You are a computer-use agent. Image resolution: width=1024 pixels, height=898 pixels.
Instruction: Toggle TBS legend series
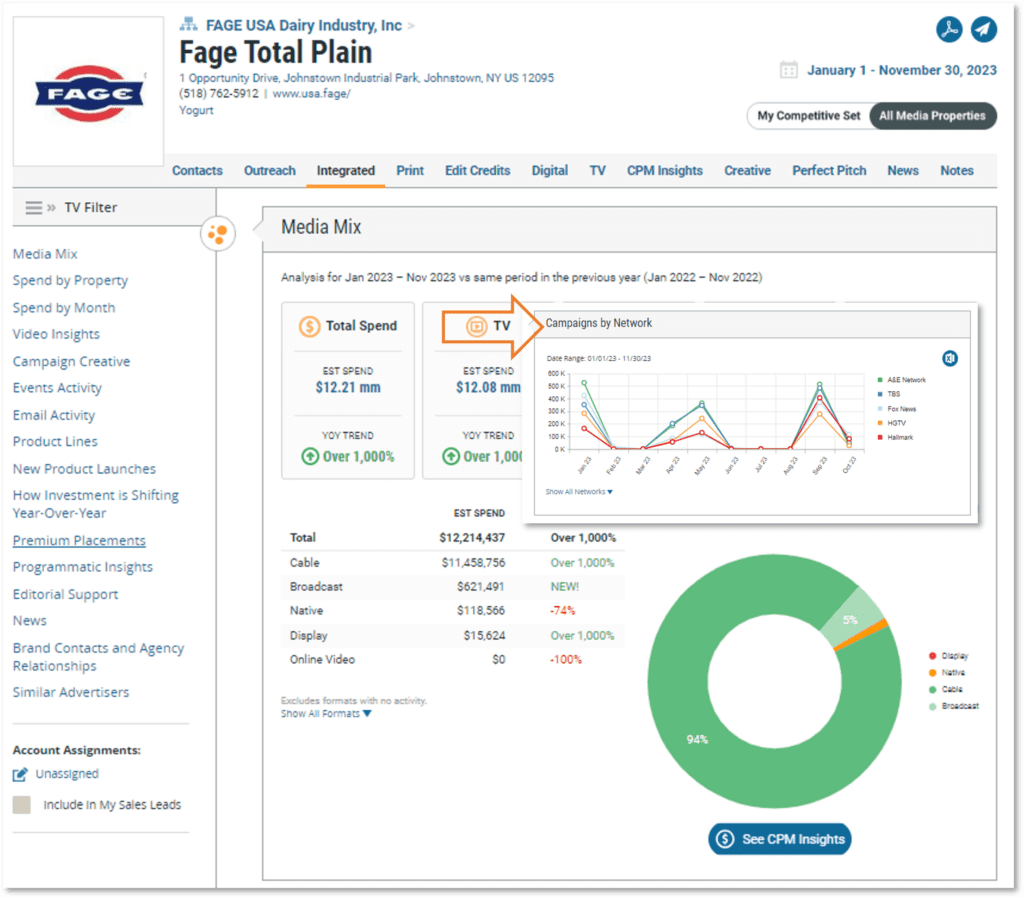[889, 394]
